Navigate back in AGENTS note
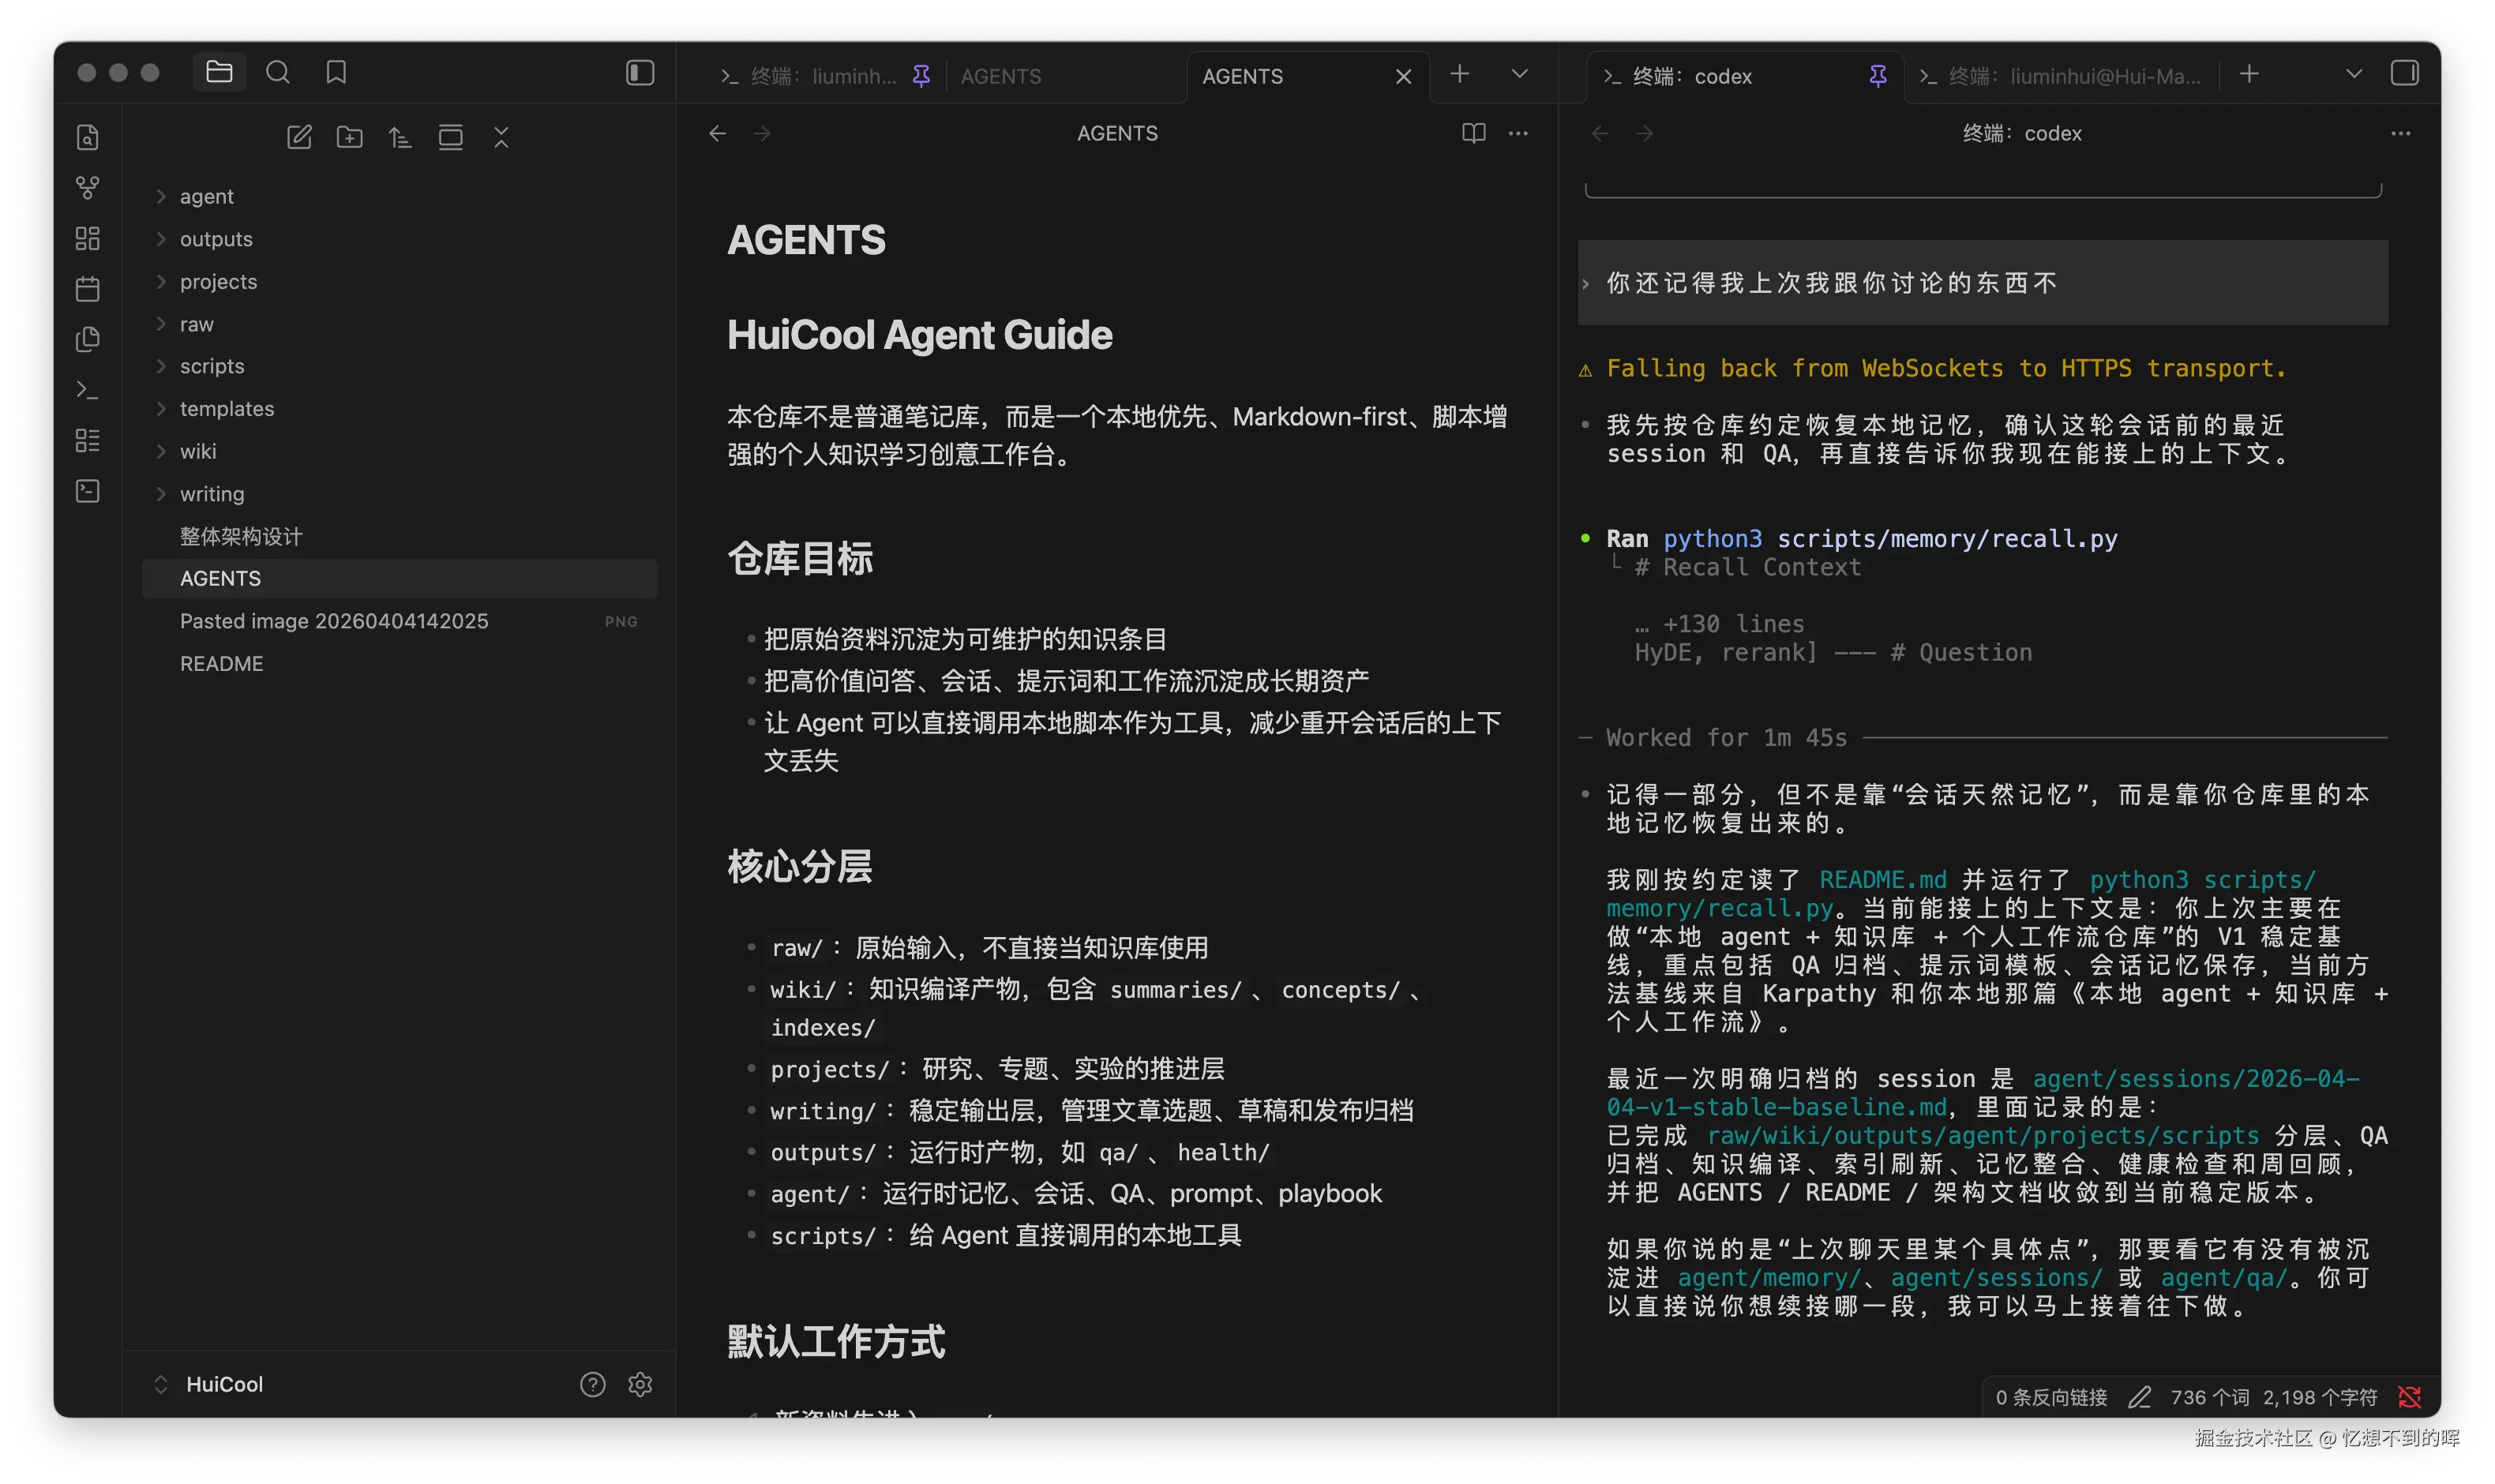This screenshot has width=2495, height=1484. pos(717,133)
